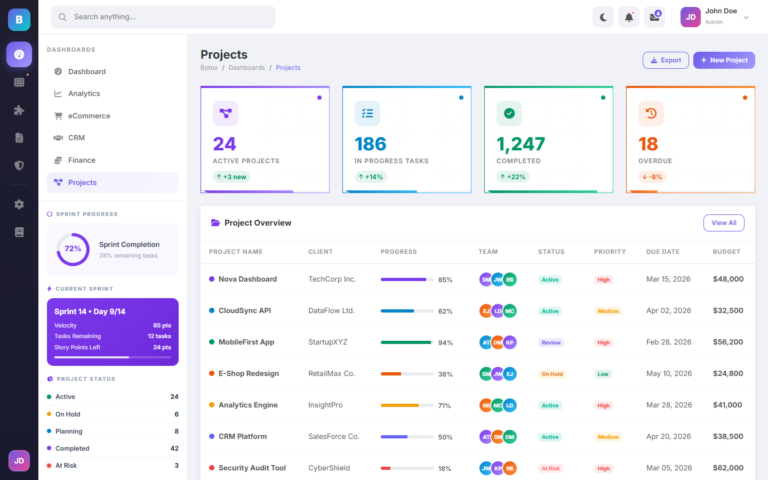768x480 pixels.
Task: Click the Export button
Action: point(665,60)
